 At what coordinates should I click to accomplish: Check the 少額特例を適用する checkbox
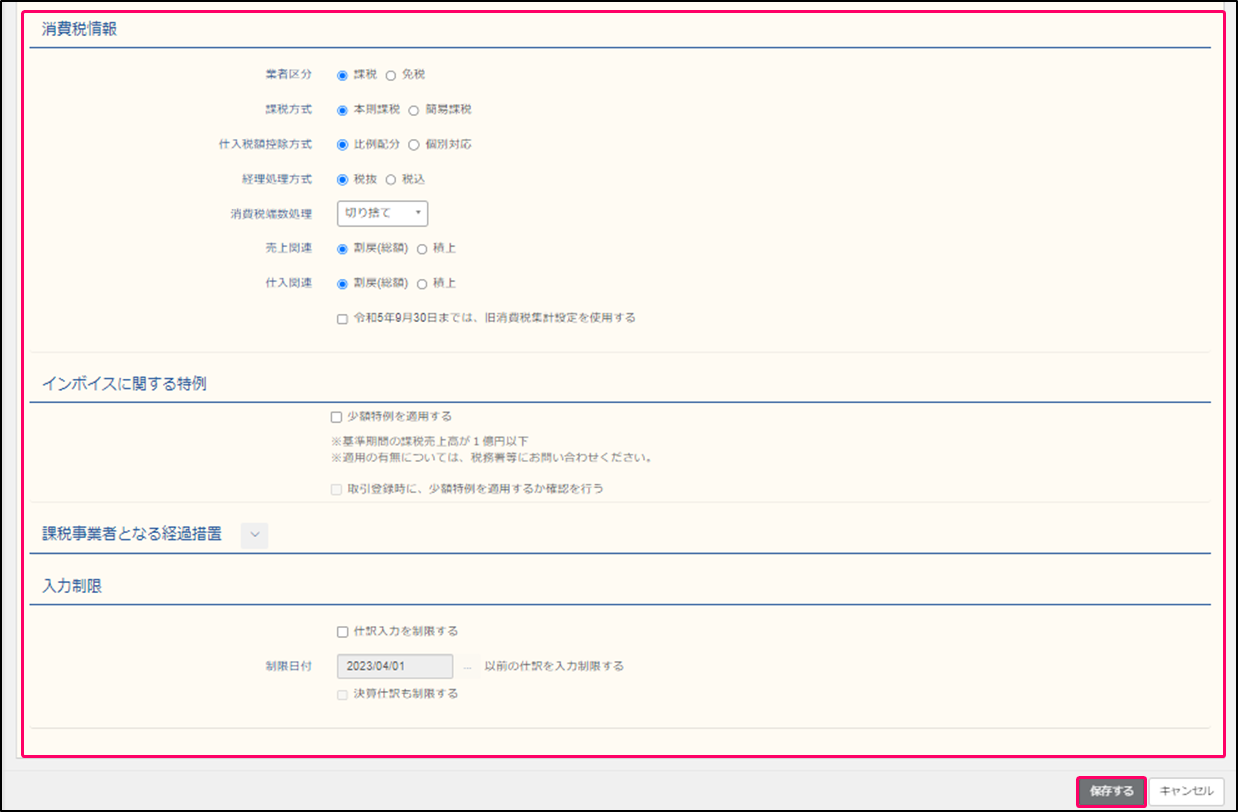pos(337,417)
